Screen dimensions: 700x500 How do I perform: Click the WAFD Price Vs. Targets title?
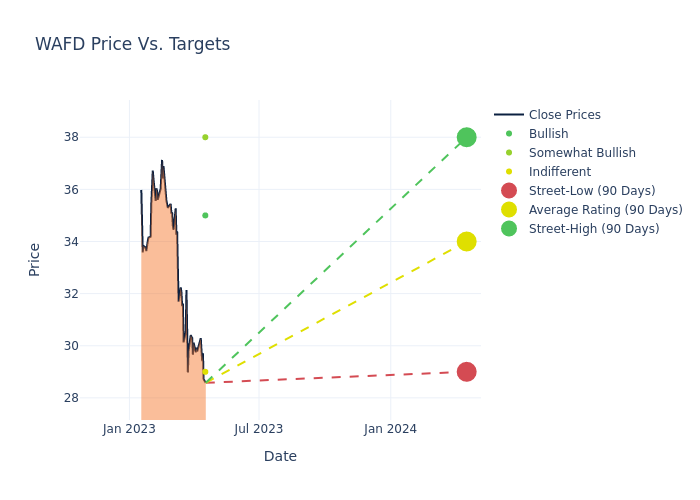click(x=133, y=45)
